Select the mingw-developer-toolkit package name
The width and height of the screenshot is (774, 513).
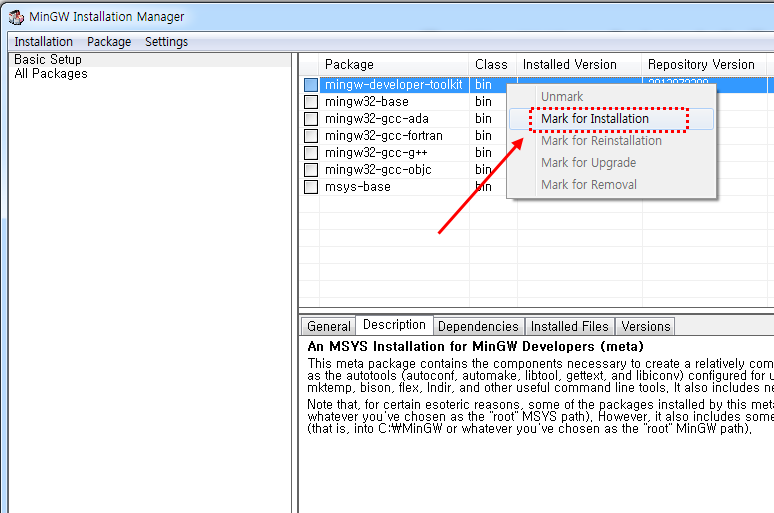(x=393, y=85)
